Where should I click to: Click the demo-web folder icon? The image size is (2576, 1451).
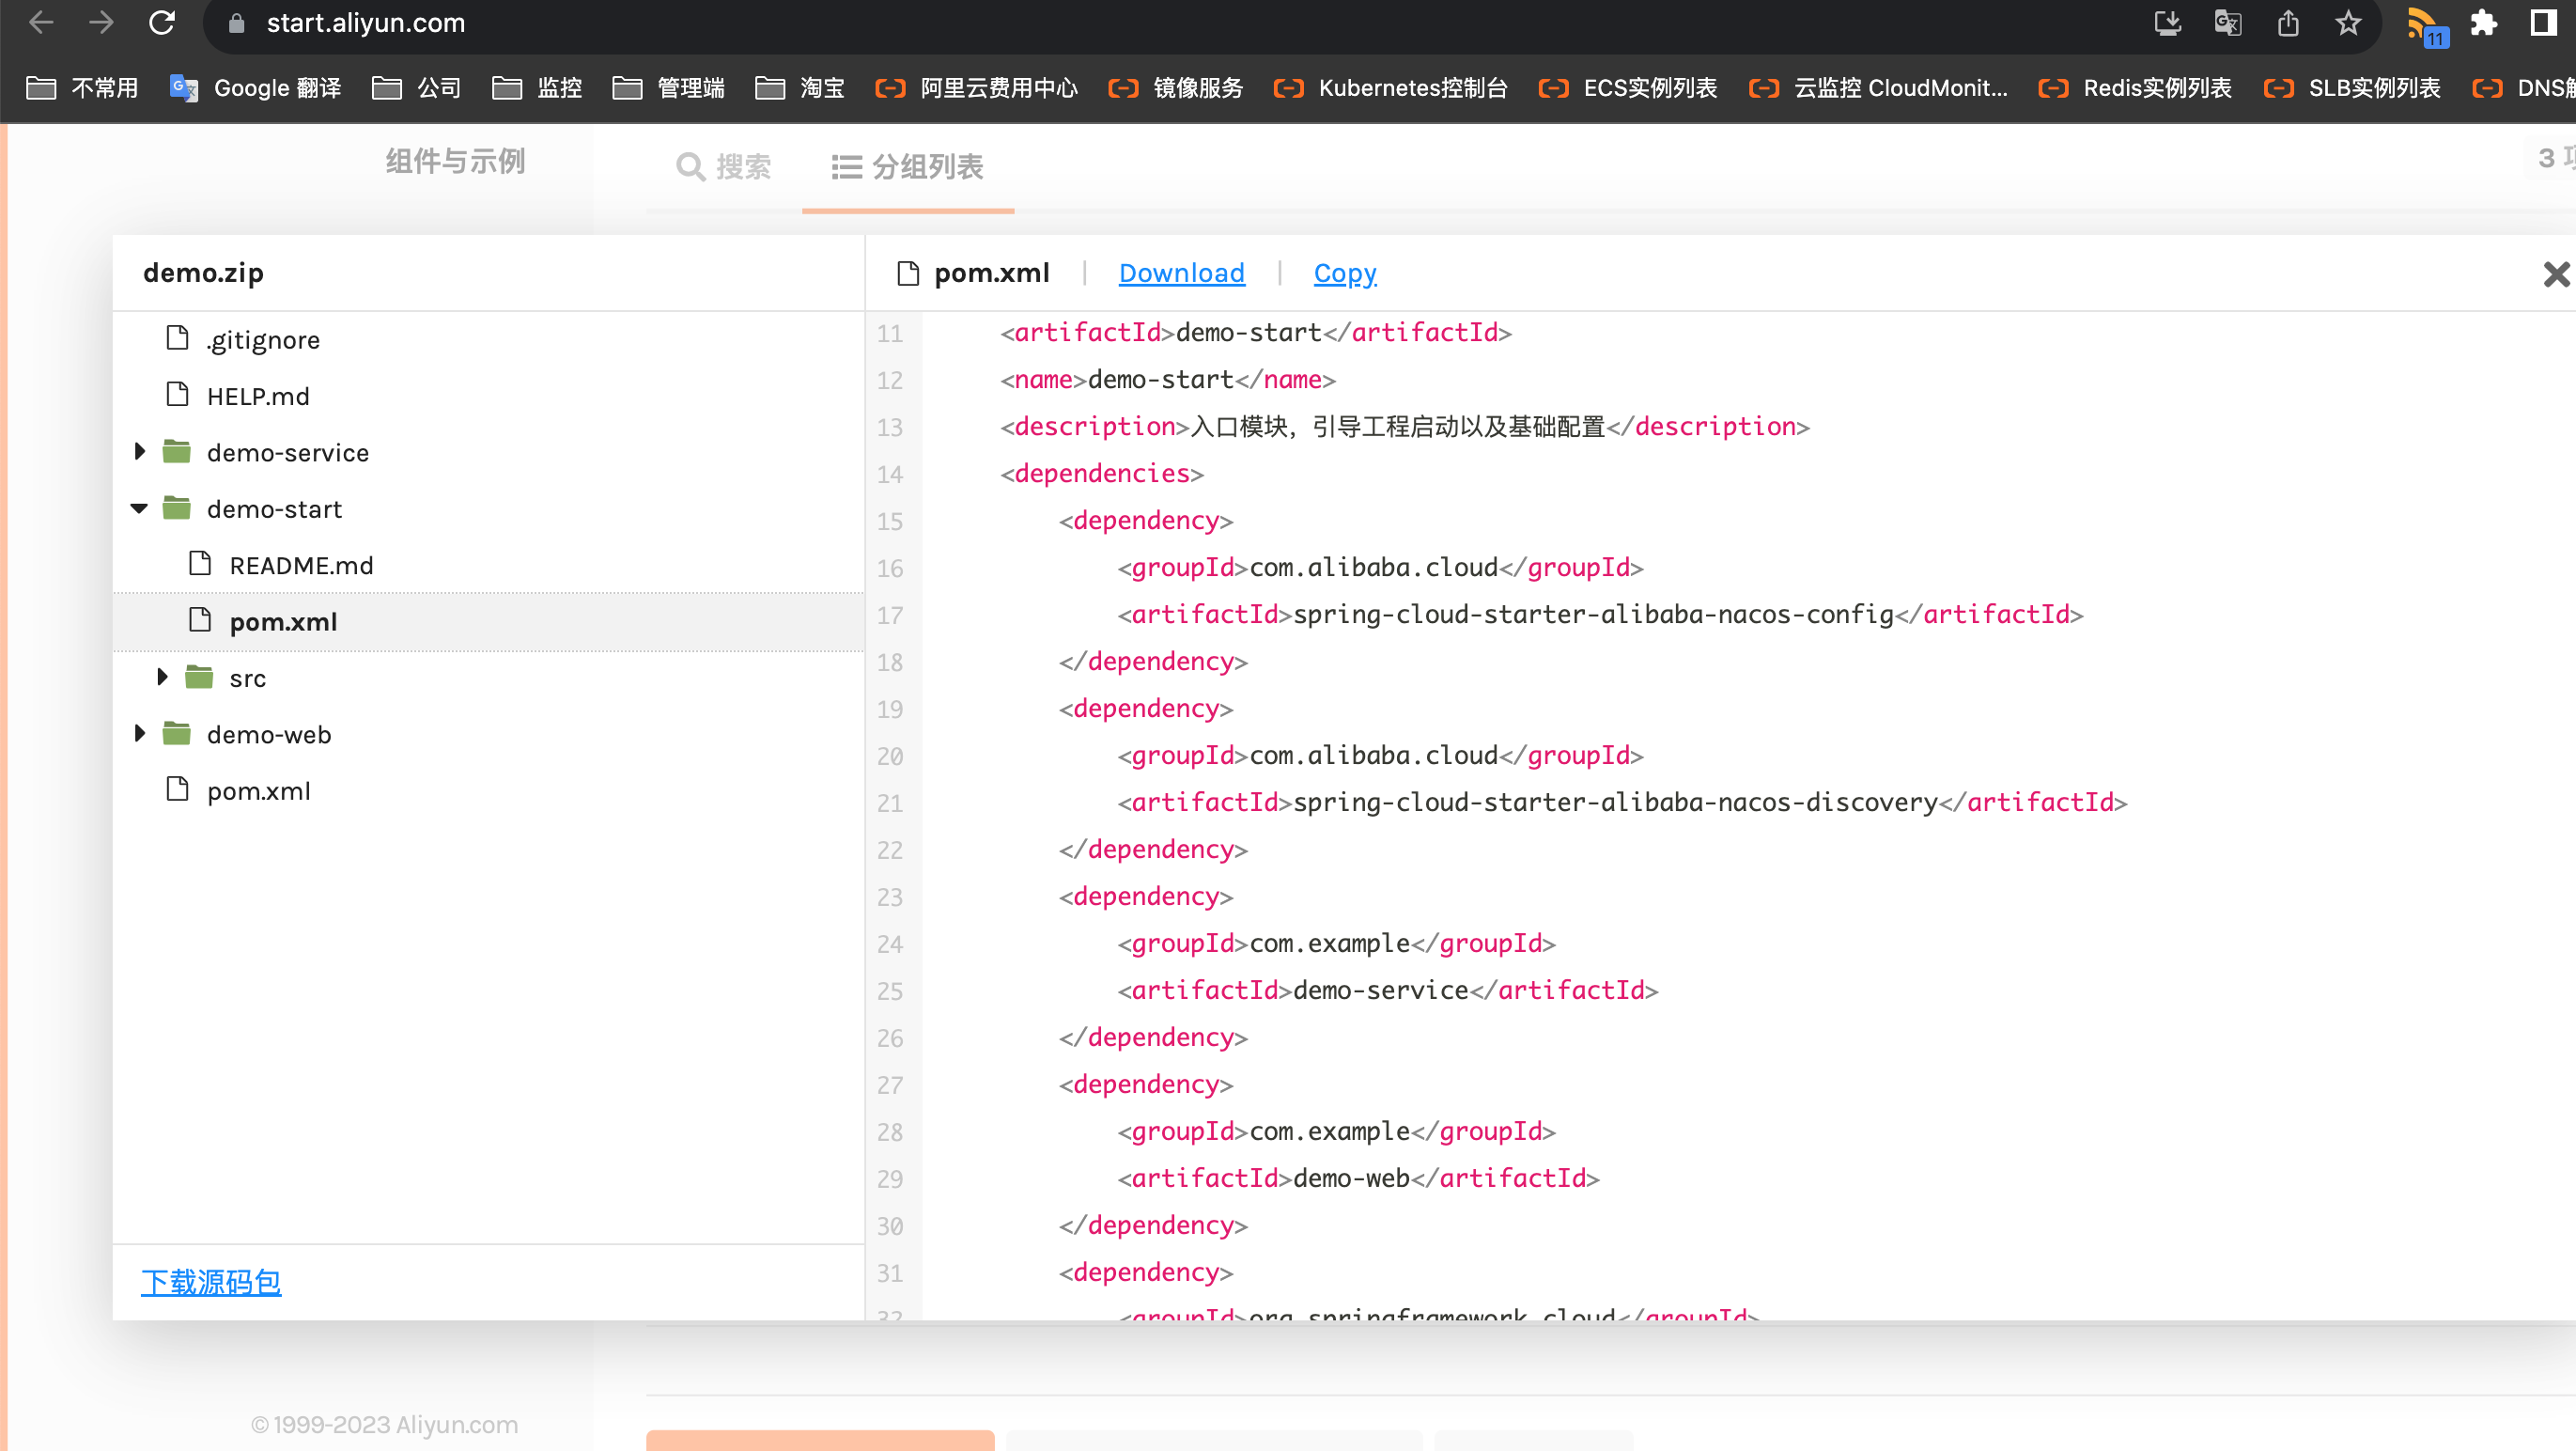176,734
